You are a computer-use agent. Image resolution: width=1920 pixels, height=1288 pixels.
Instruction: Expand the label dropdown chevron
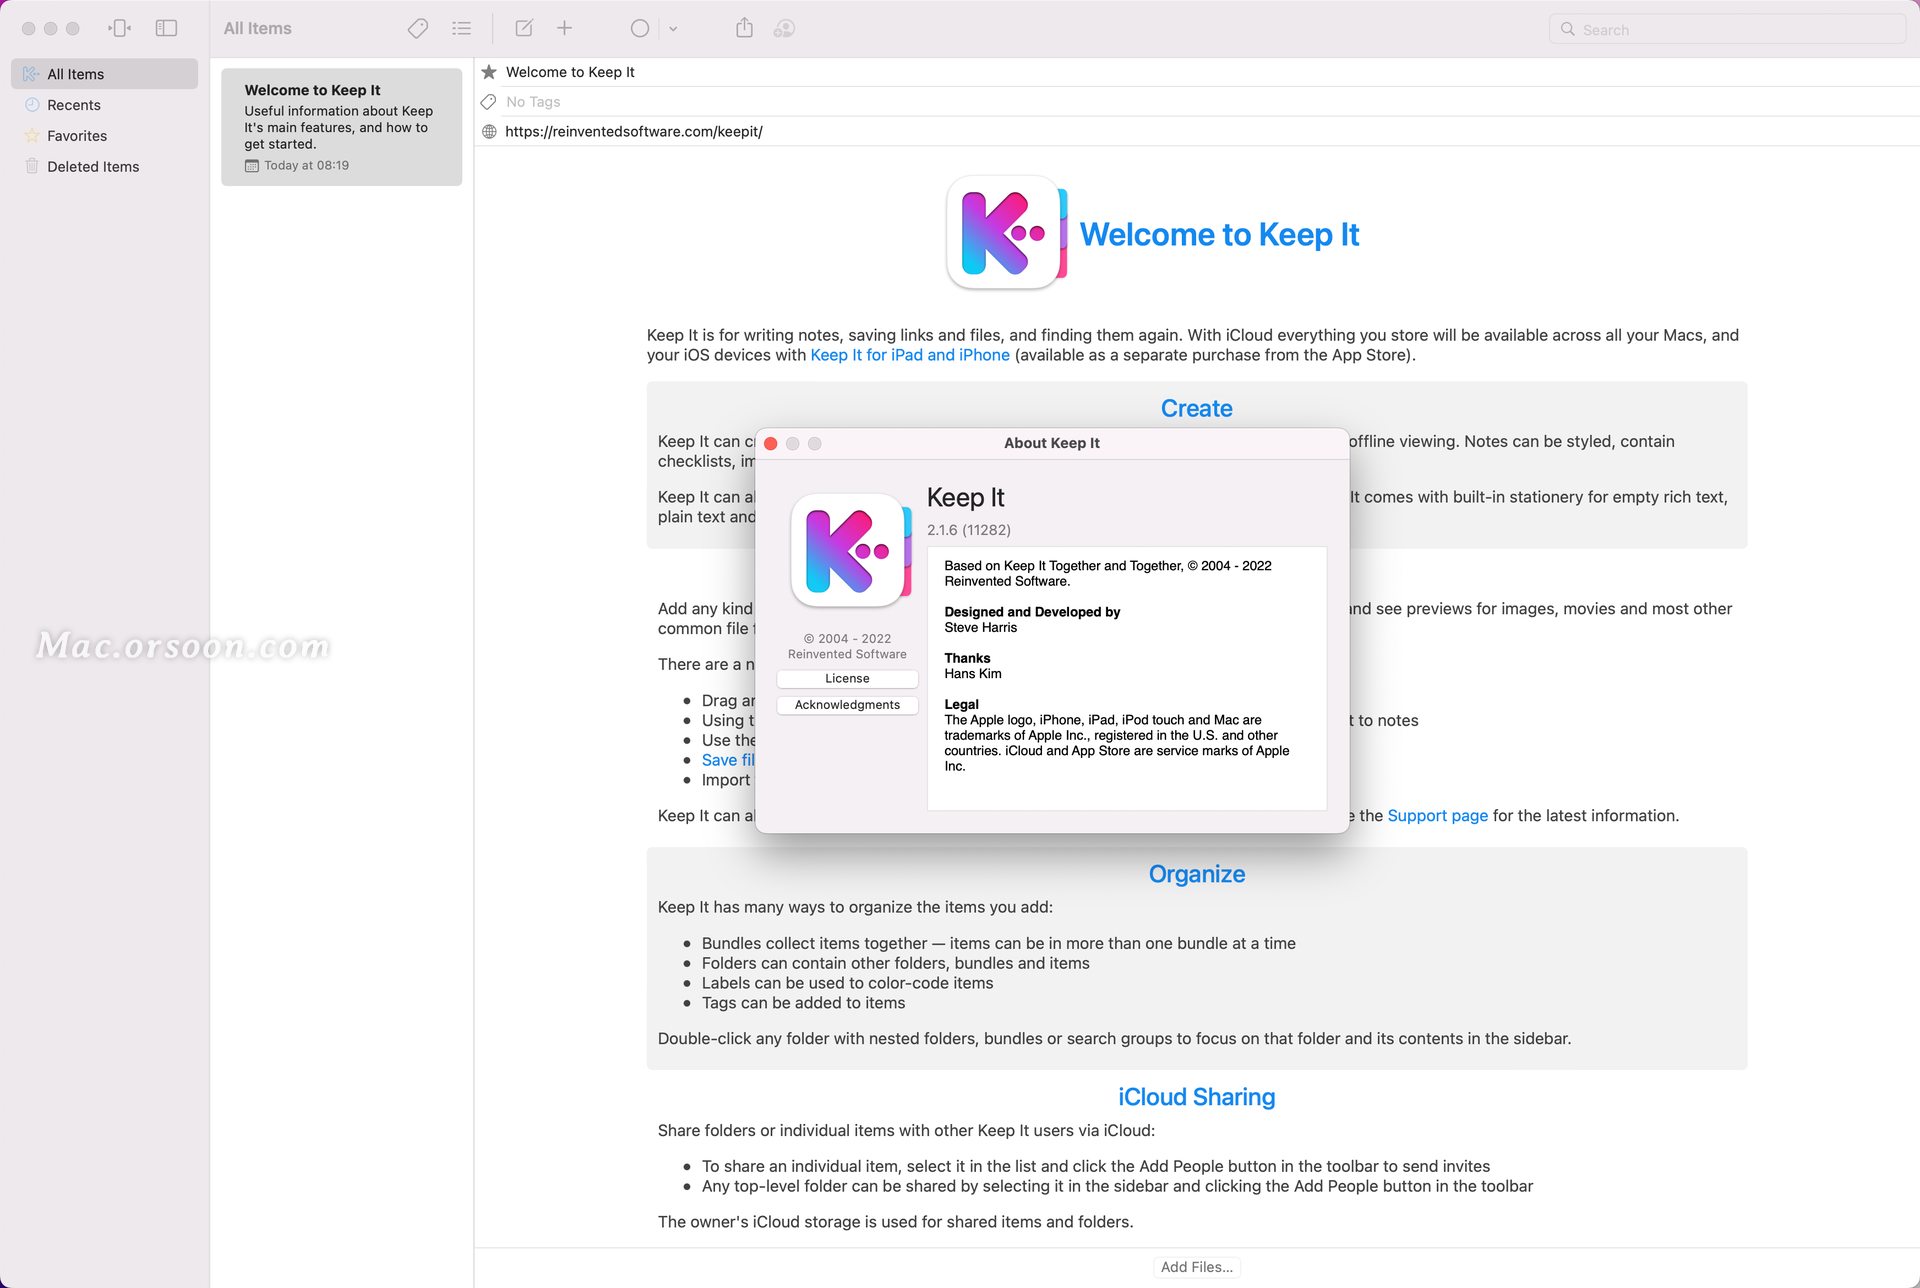click(x=673, y=29)
